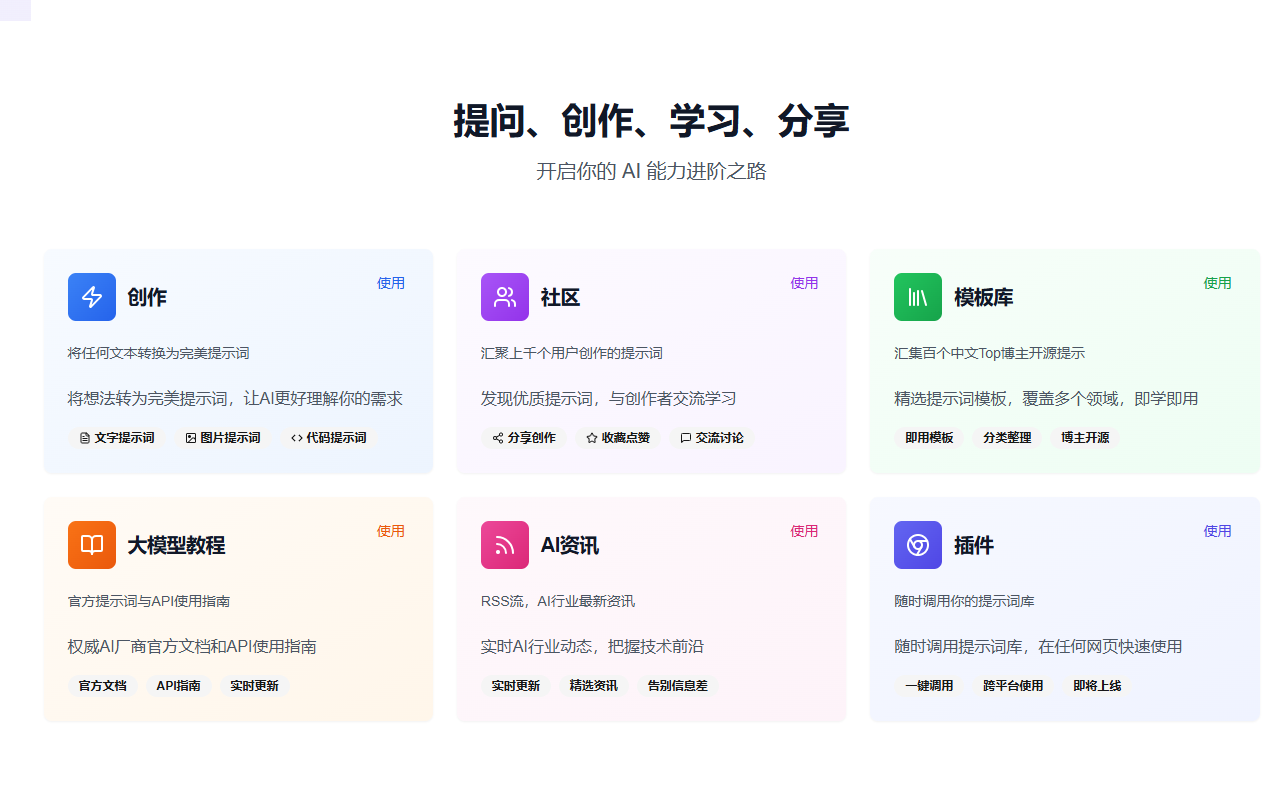Click the RSS feed icon on AI资讯 card
Image resolution: width=1280 pixels, height=800 pixels.
[505, 545]
